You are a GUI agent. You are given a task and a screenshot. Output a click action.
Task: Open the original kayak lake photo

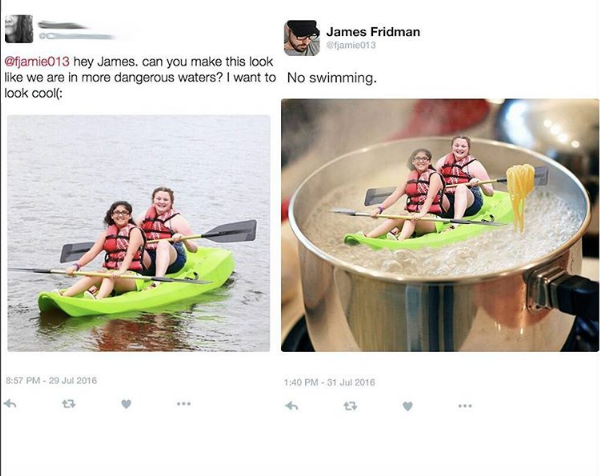click(139, 233)
